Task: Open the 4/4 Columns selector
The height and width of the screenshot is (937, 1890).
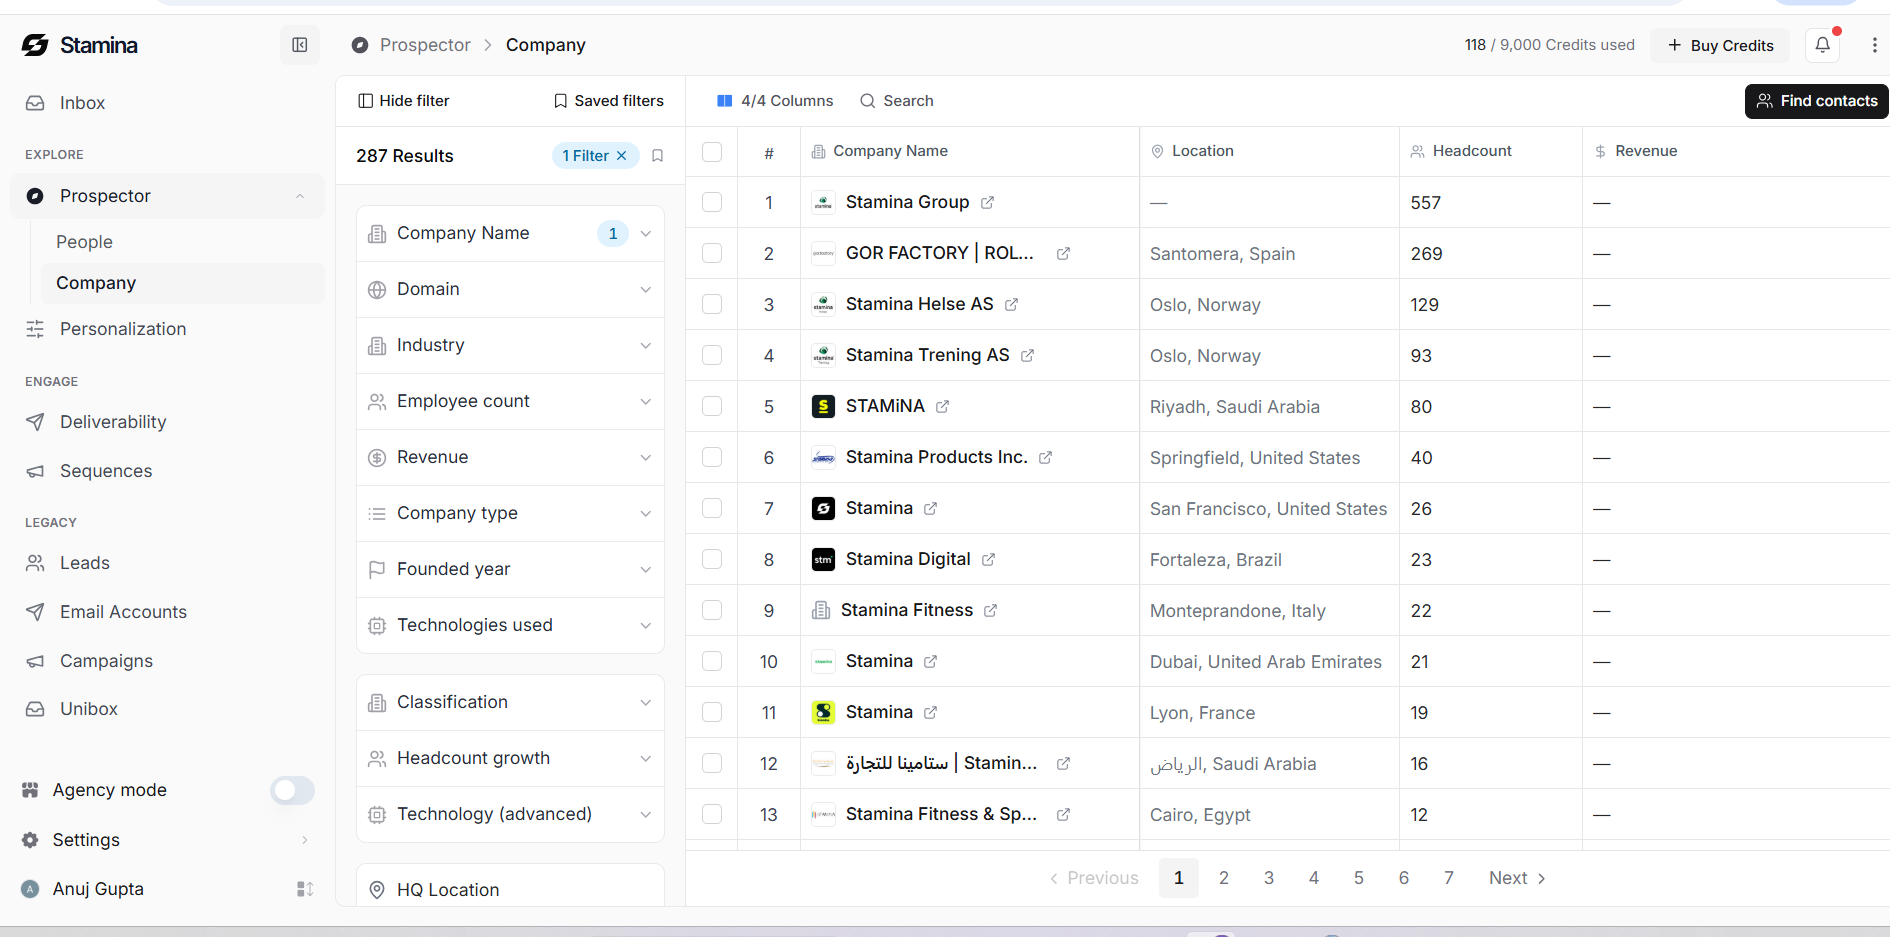Action: click(775, 101)
